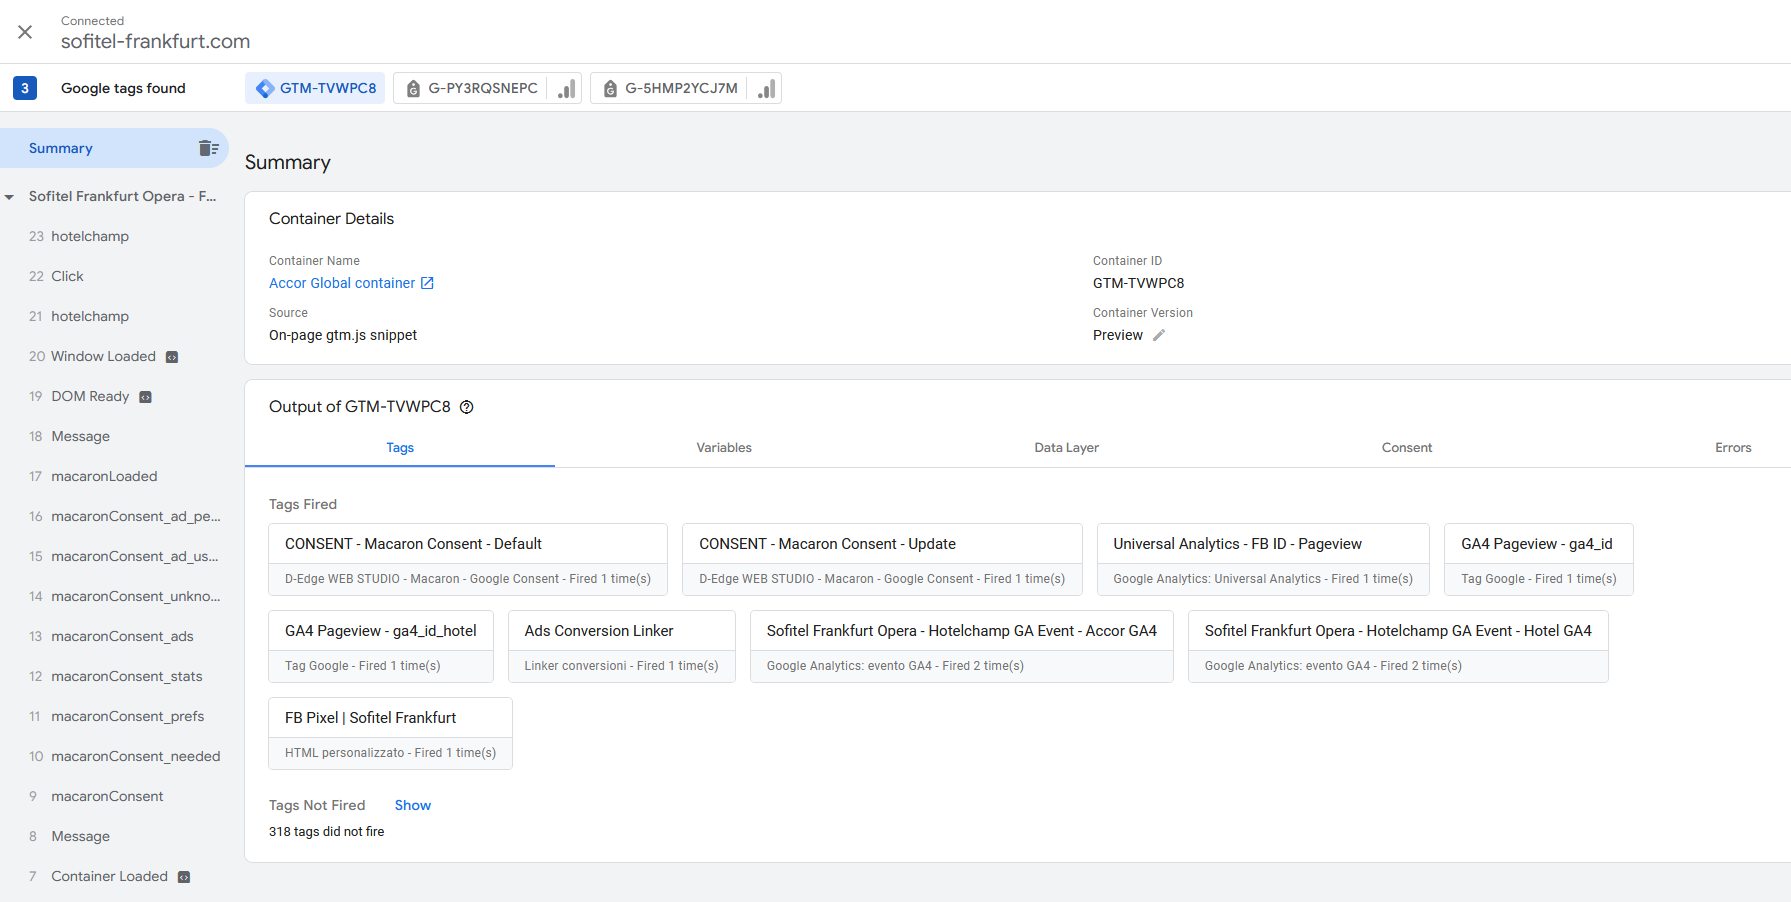
Task: Switch to the Data Layer tab
Action: coord(1066,448)
